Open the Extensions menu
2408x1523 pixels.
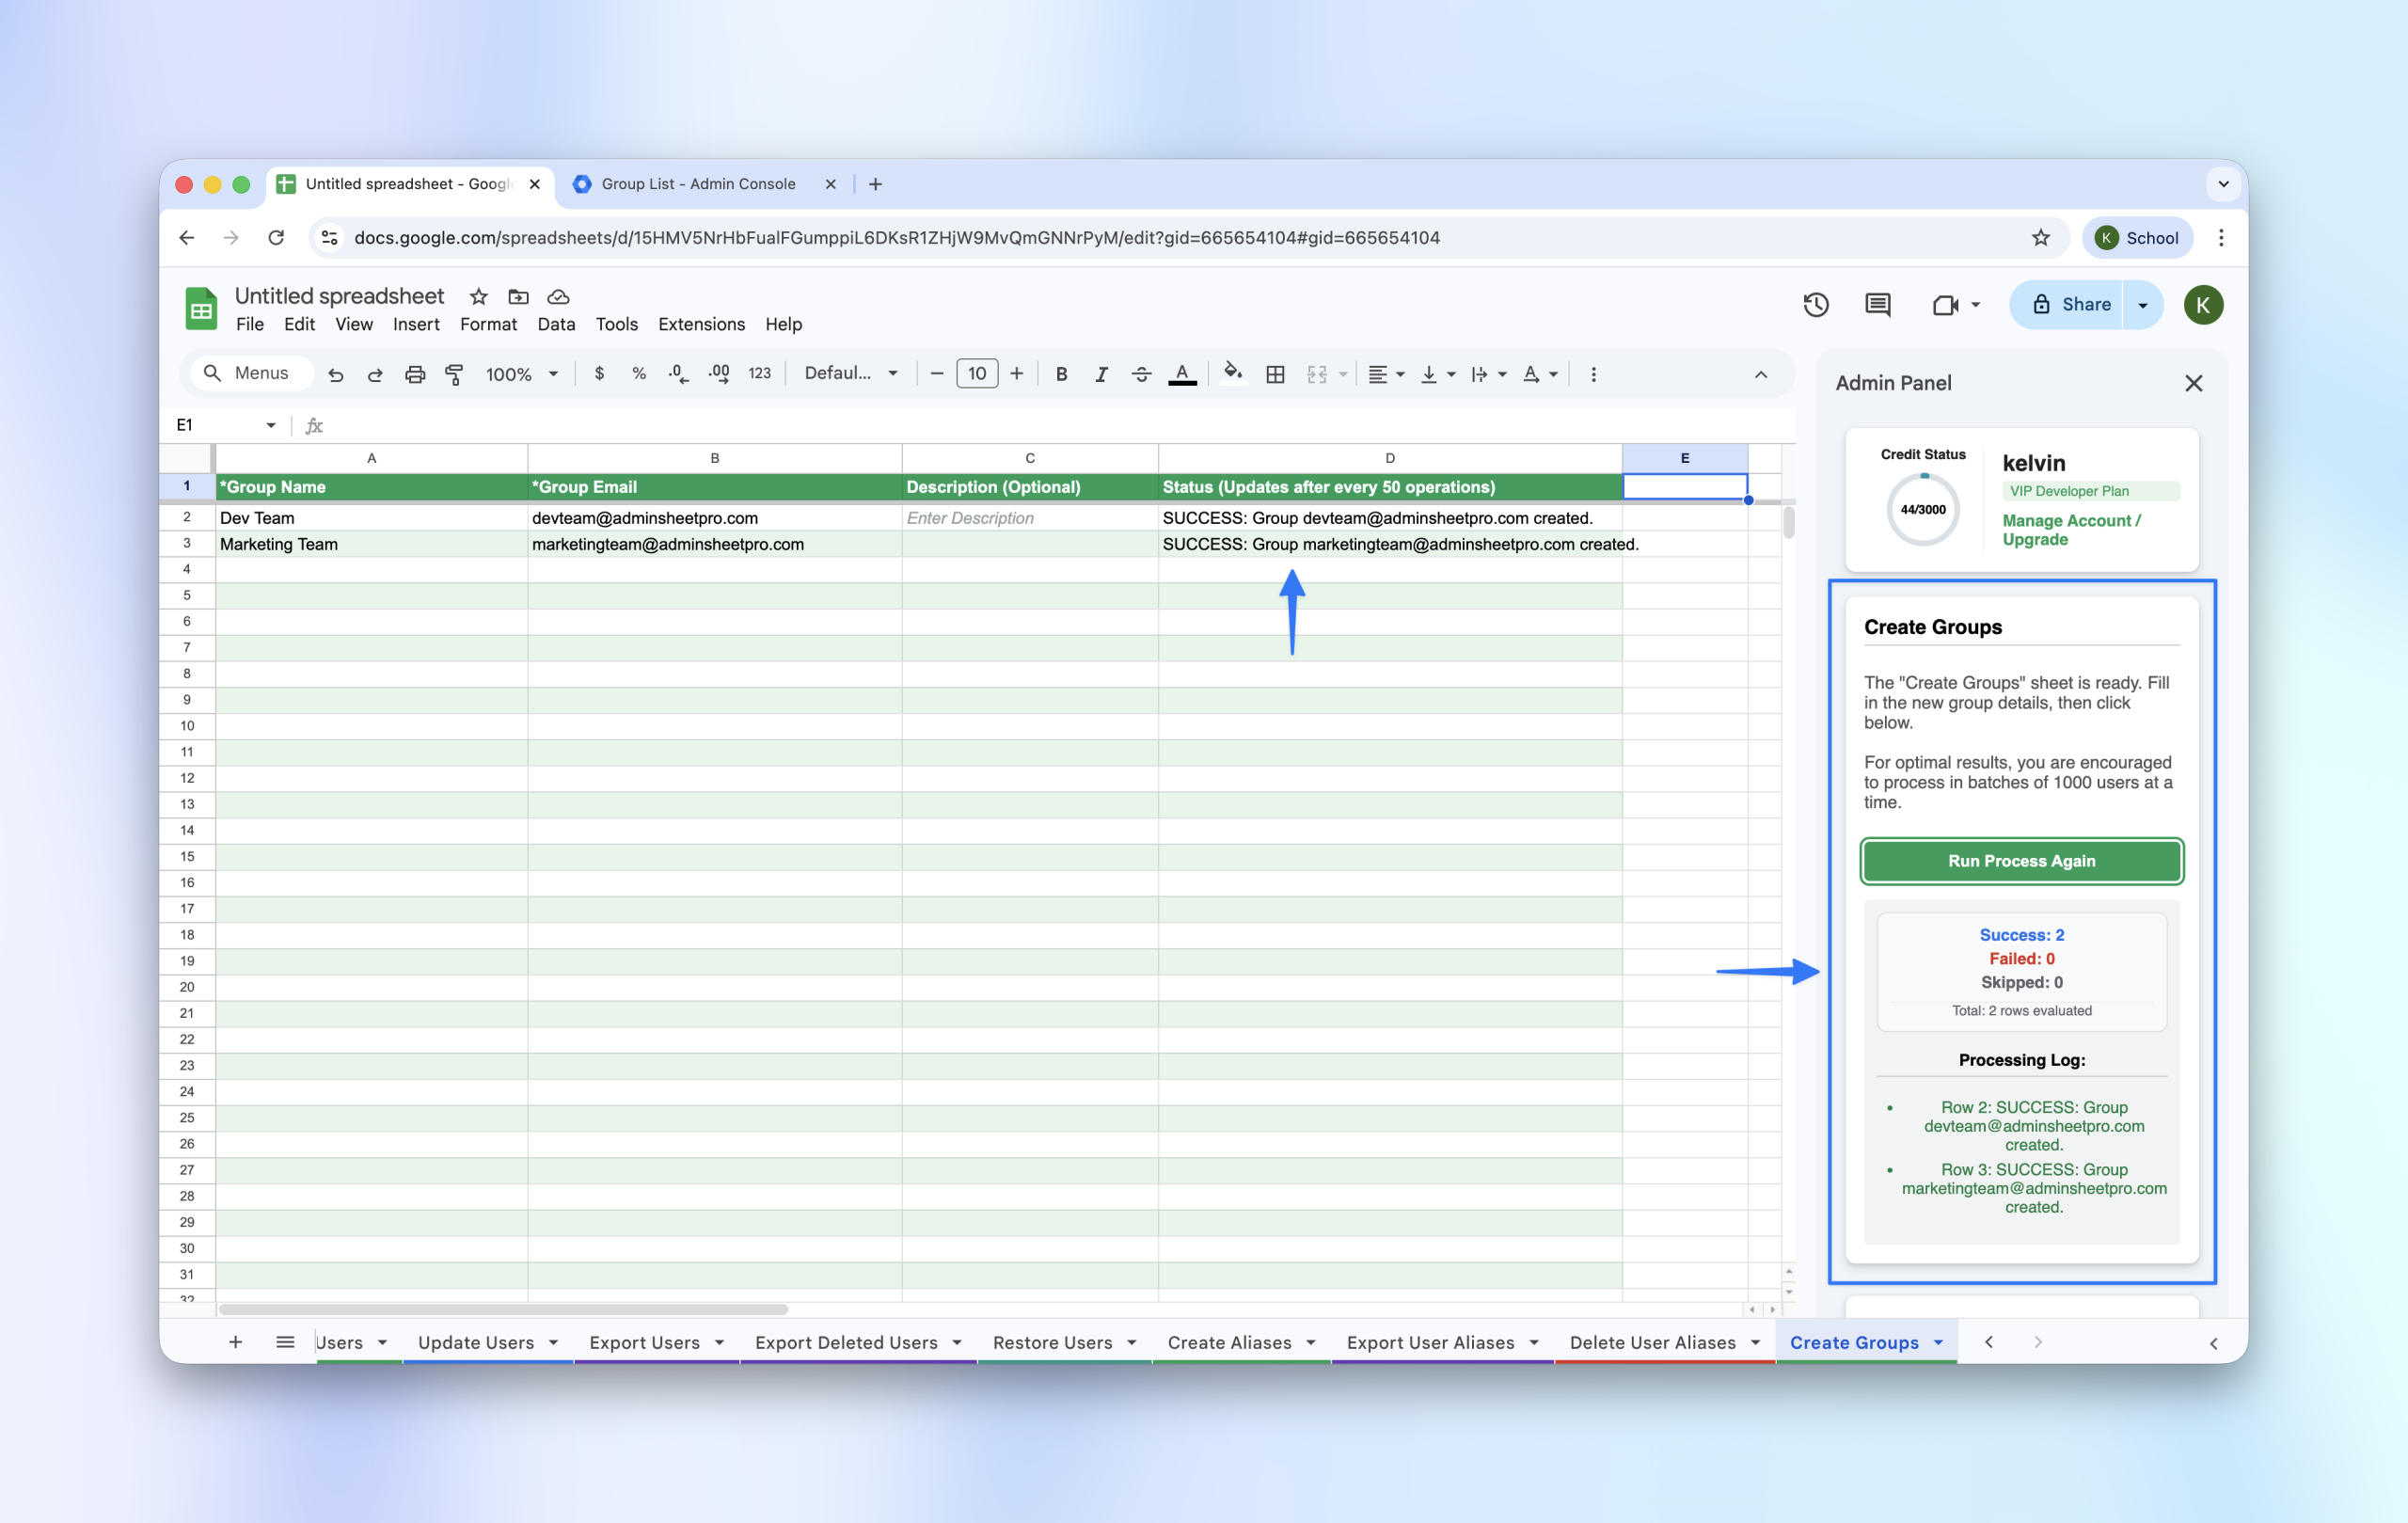coord(701,324)
